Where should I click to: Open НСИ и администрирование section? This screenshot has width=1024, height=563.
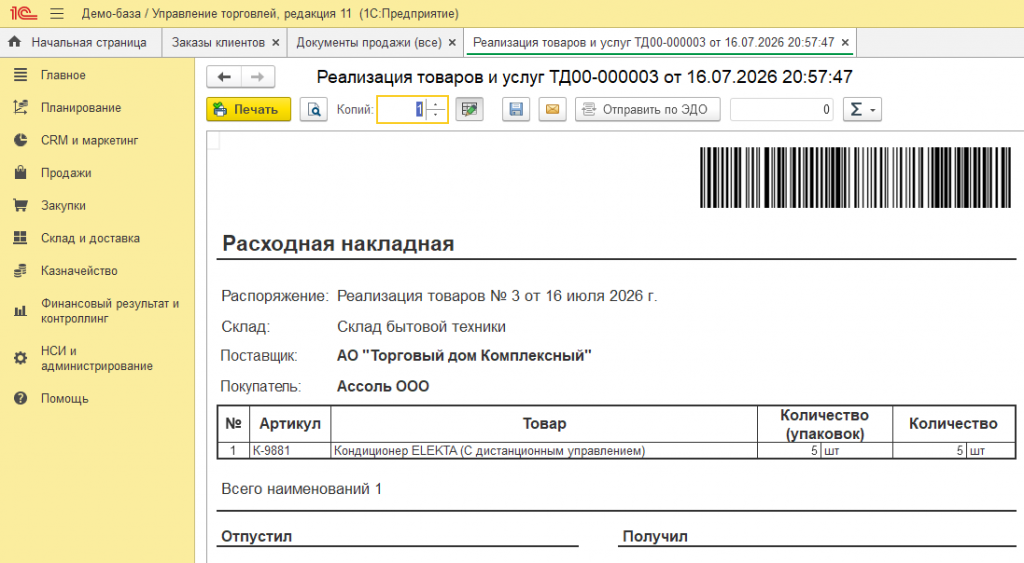(x=97, y=358)
